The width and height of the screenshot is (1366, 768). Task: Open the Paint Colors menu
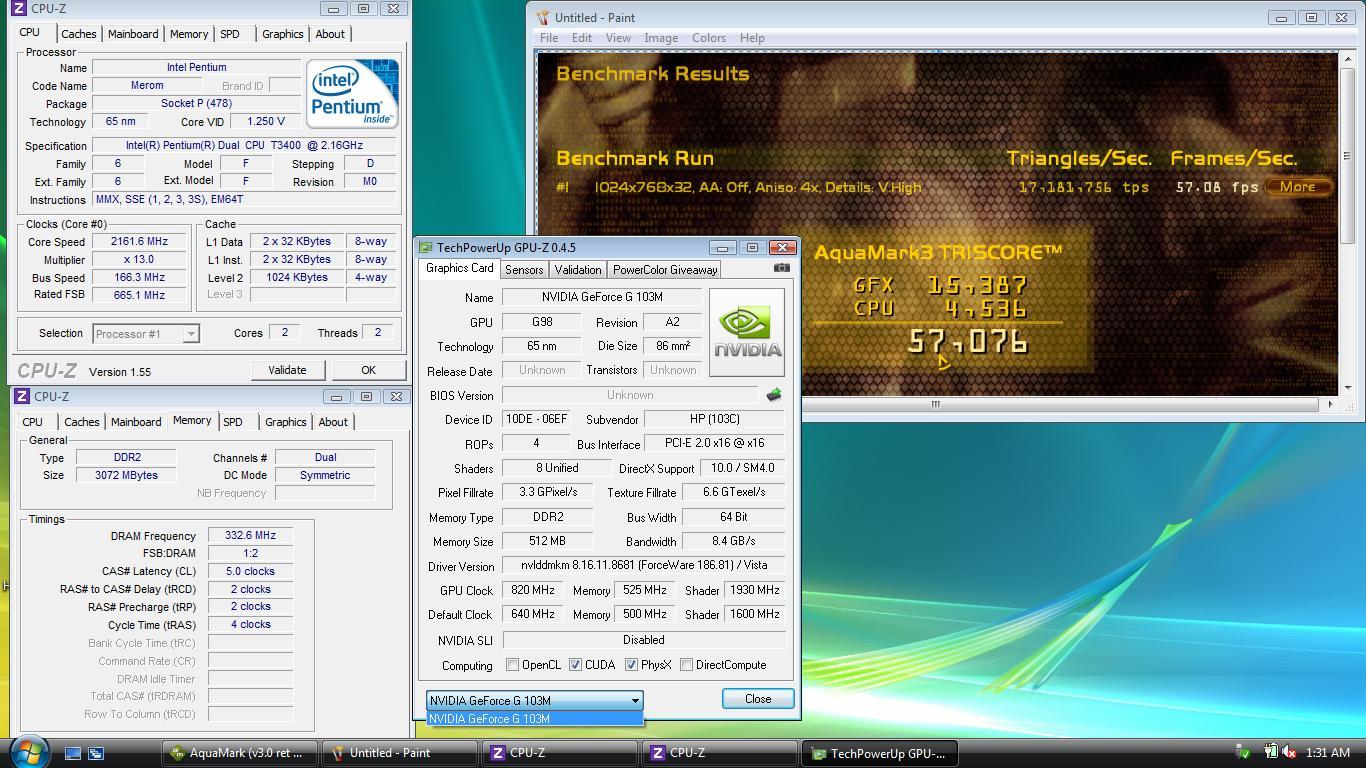[709, 38]
